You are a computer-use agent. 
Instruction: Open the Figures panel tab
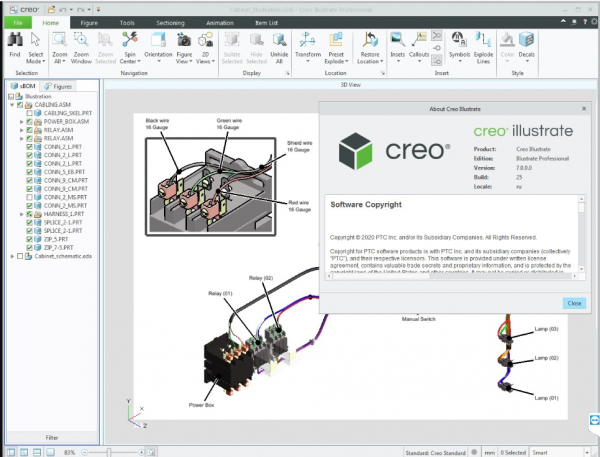[x=58, y=87]
